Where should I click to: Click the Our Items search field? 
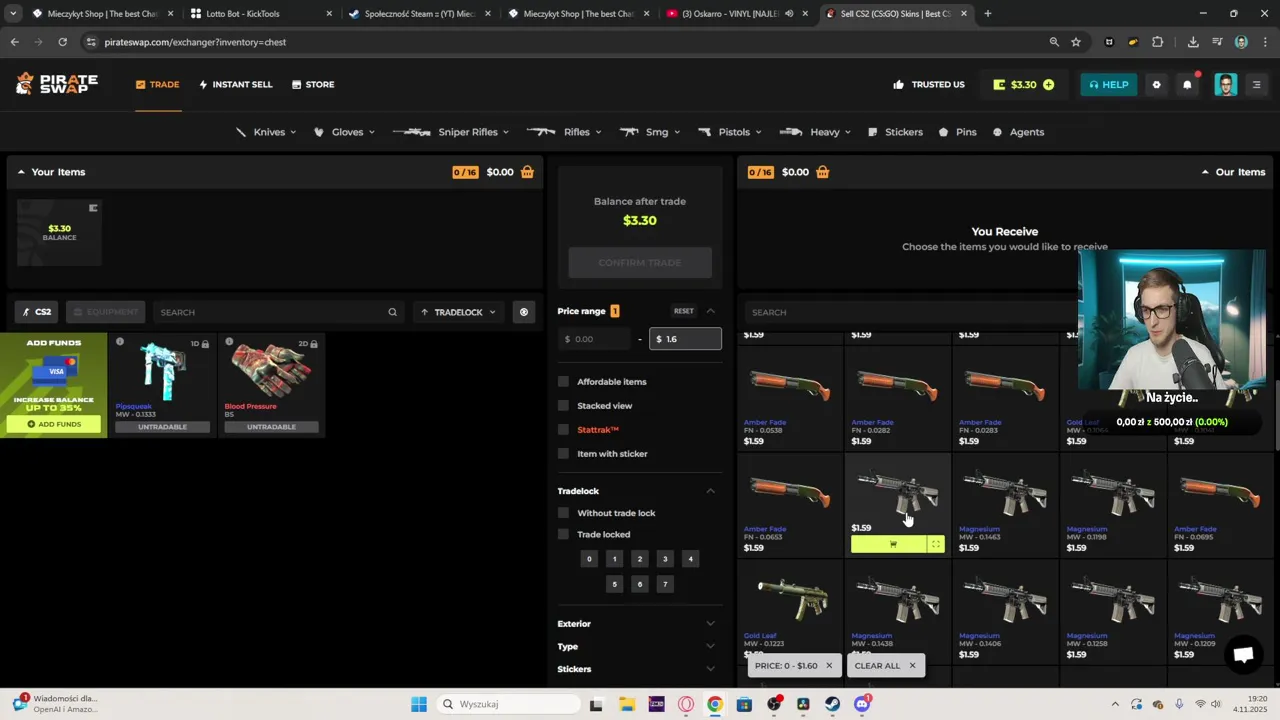(x=910, y=312)
